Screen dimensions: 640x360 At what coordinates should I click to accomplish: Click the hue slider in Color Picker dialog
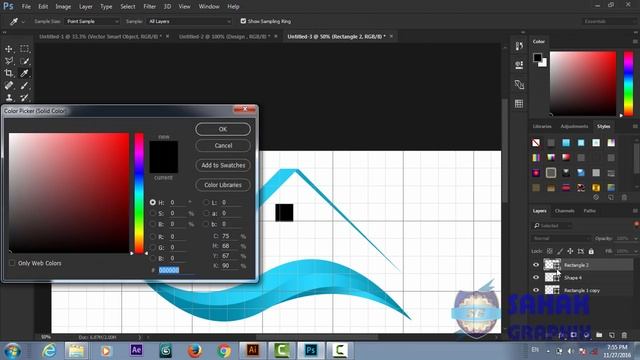(139, 193)
